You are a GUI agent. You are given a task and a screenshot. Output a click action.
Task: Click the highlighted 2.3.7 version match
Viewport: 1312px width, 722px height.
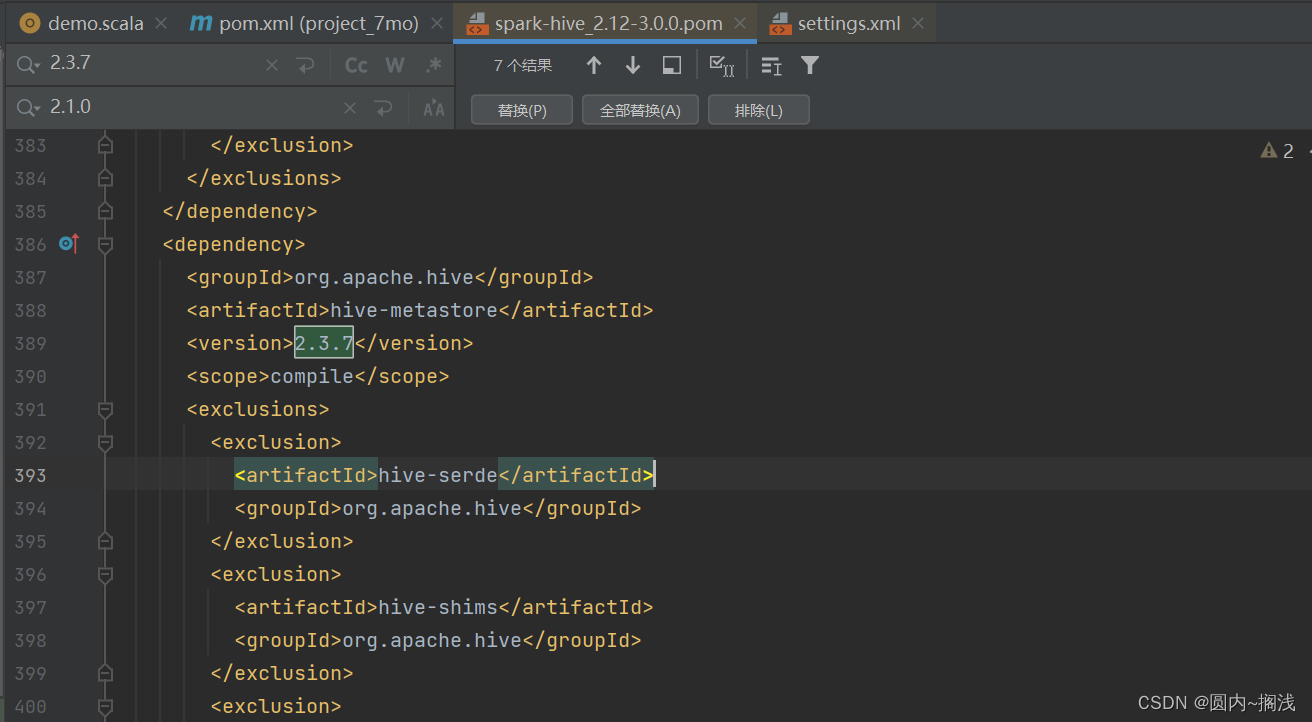pos(324,343)
